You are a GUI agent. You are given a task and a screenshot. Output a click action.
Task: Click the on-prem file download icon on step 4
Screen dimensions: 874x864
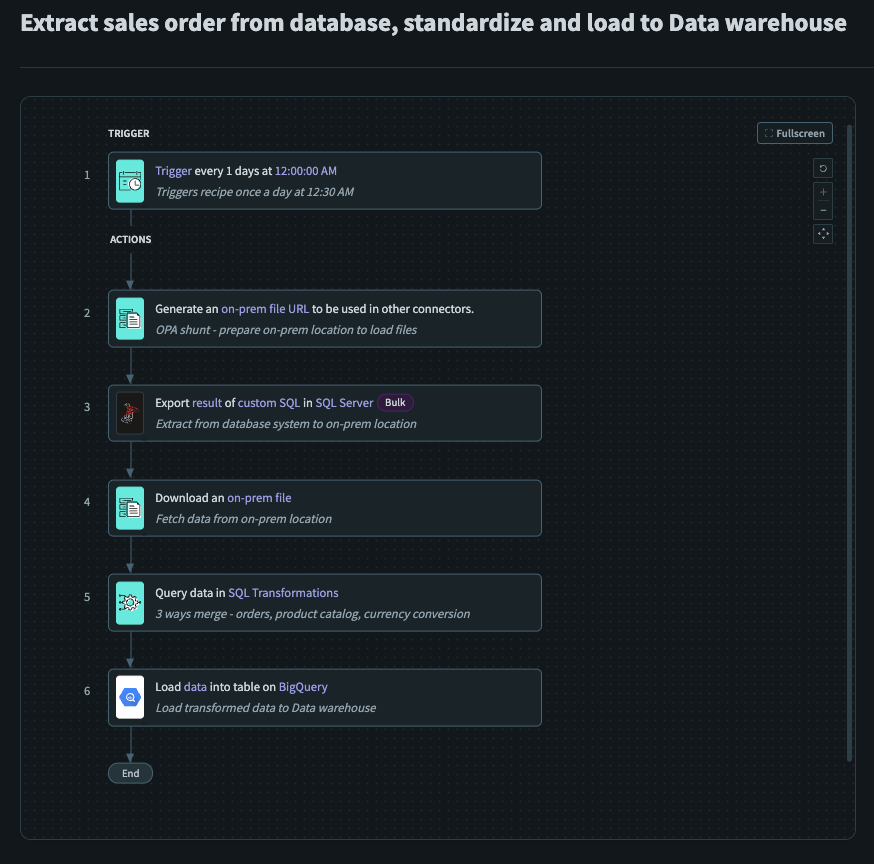pyautogui.click(x=129, y=508)
